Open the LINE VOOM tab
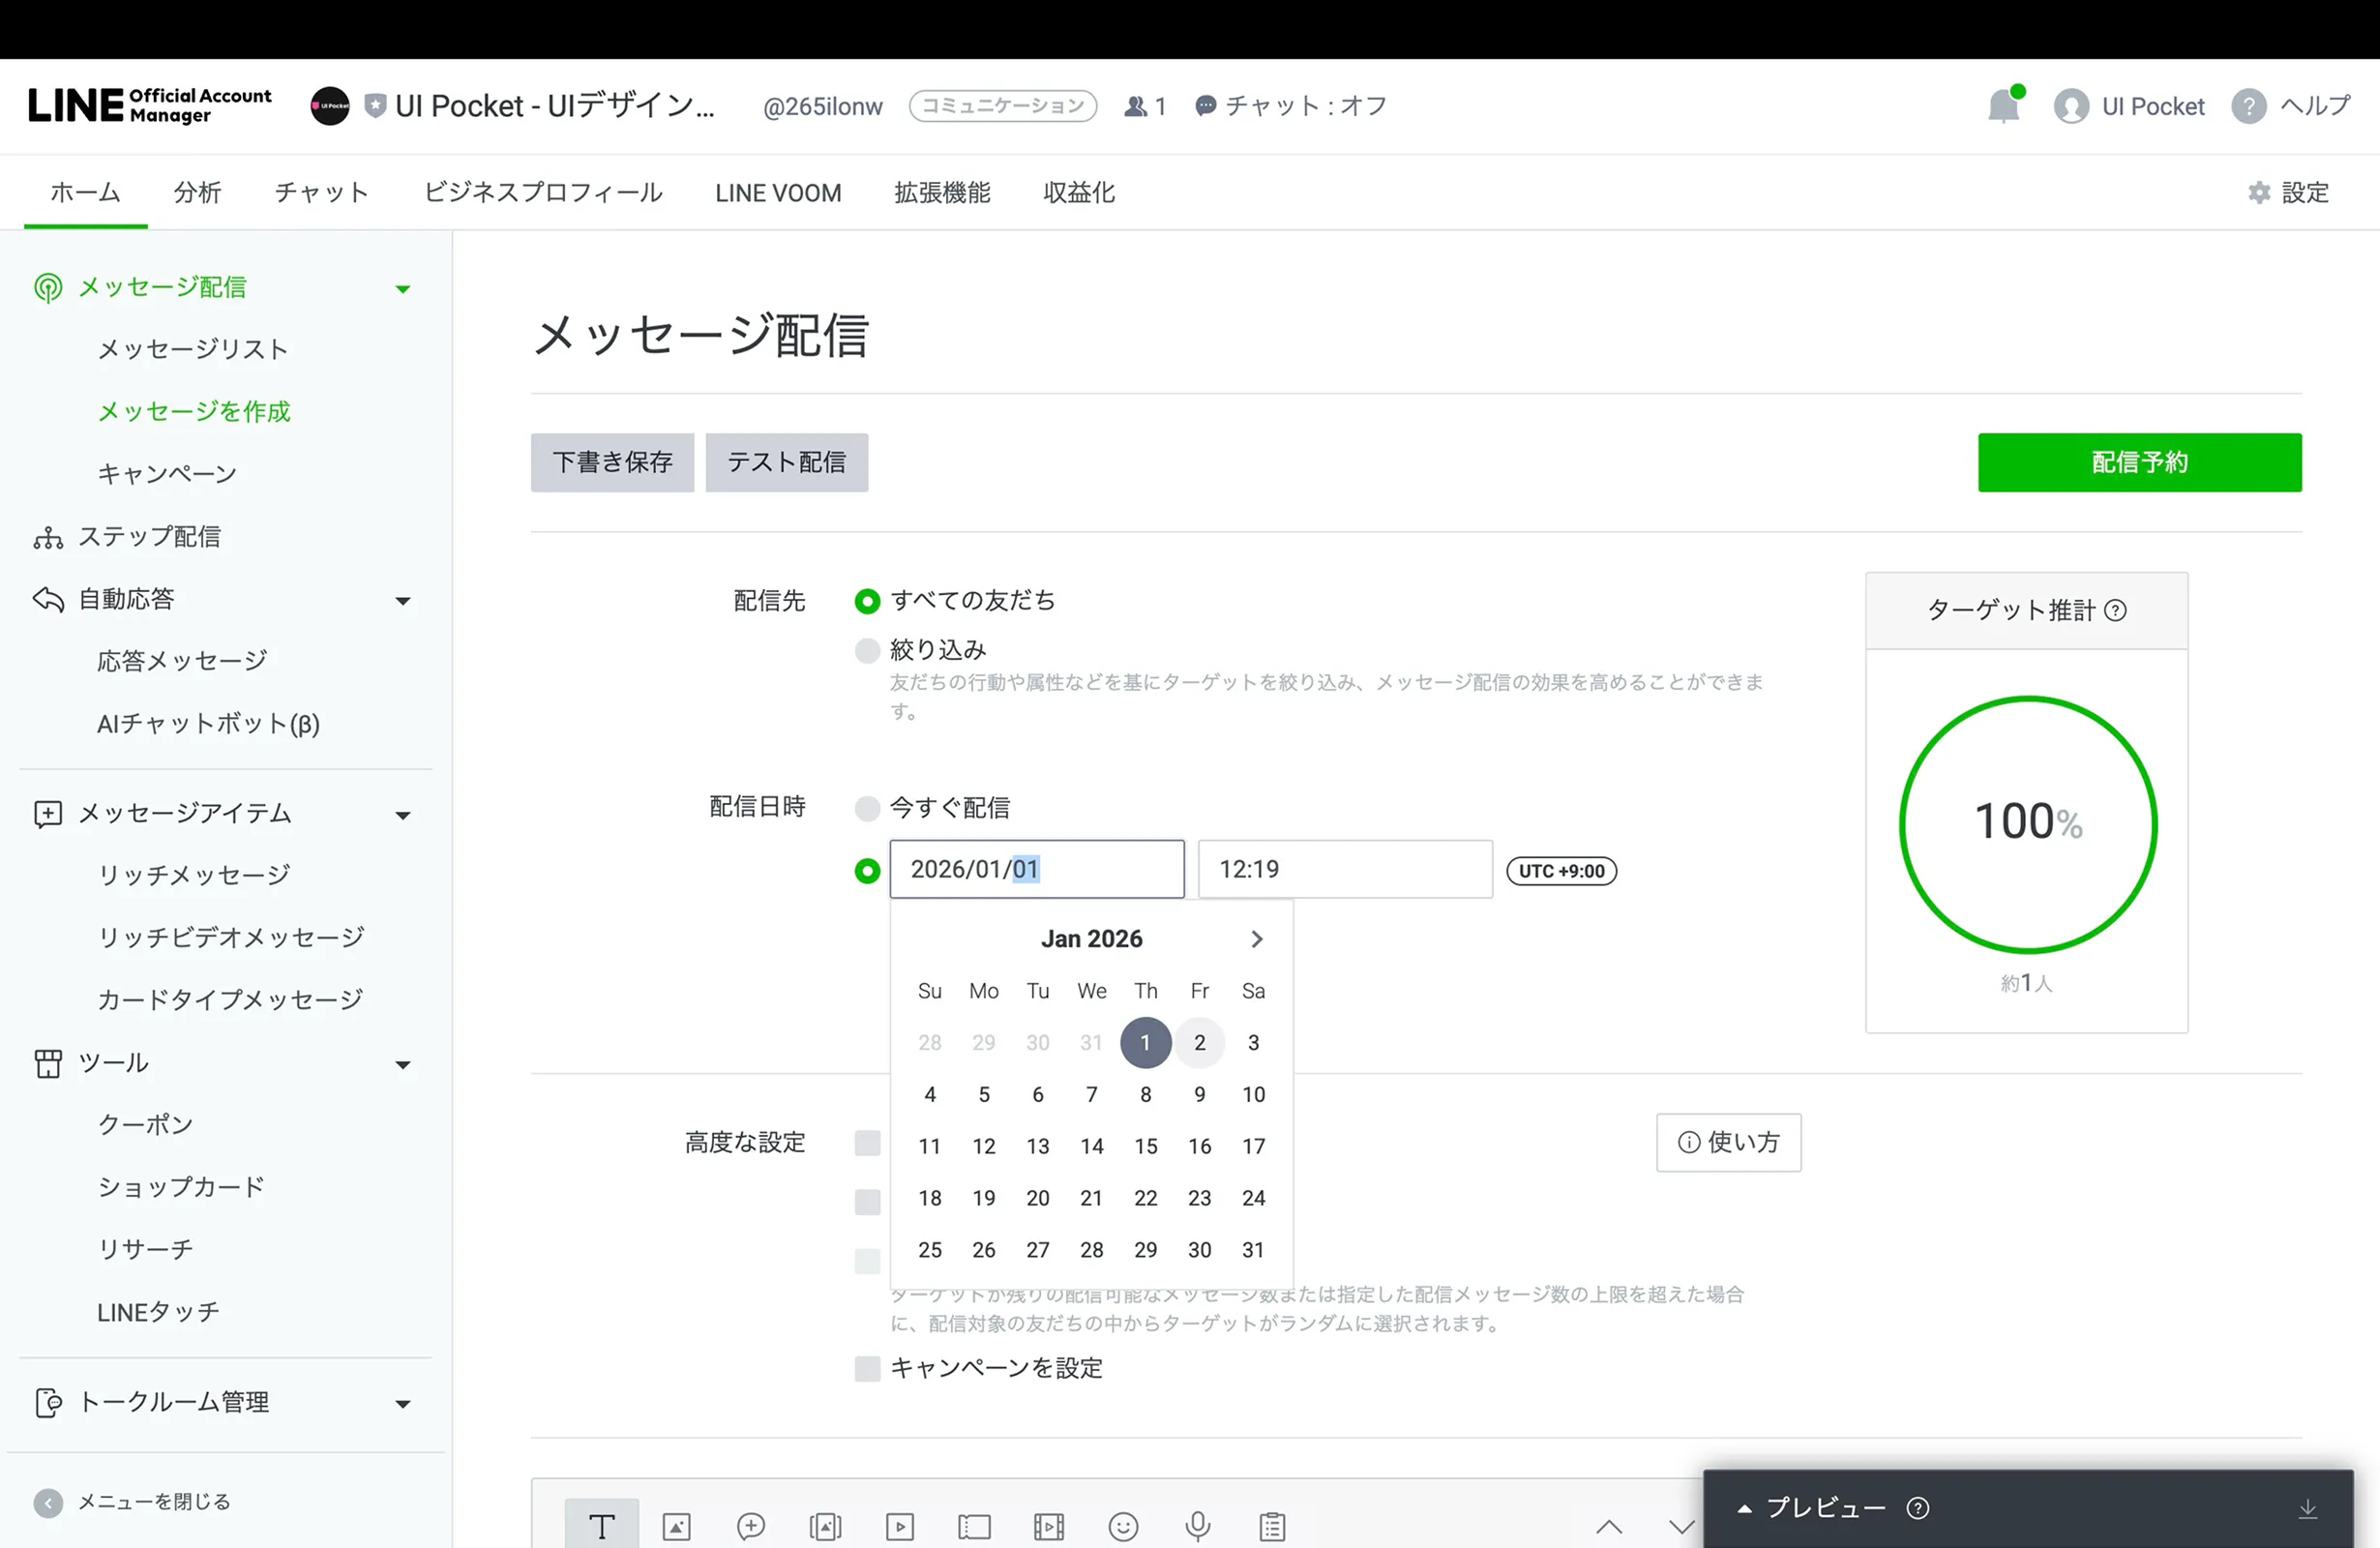The image size is (2380, 1548). click(778, 192)
